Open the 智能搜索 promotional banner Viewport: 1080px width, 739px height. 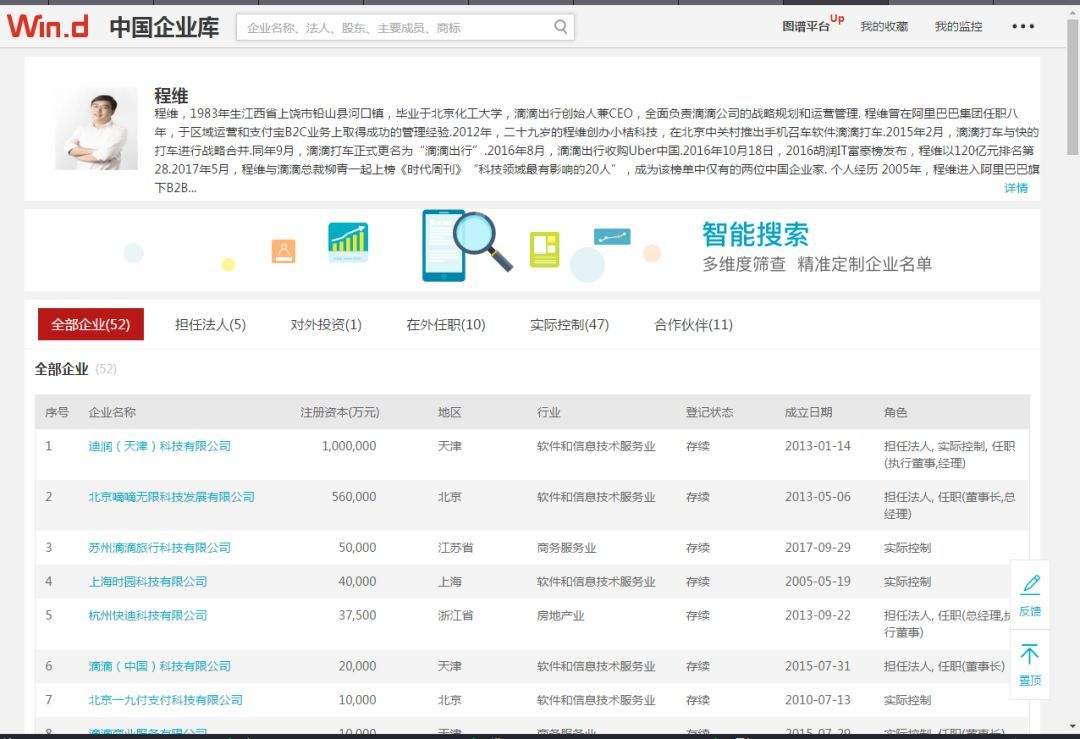532,249
